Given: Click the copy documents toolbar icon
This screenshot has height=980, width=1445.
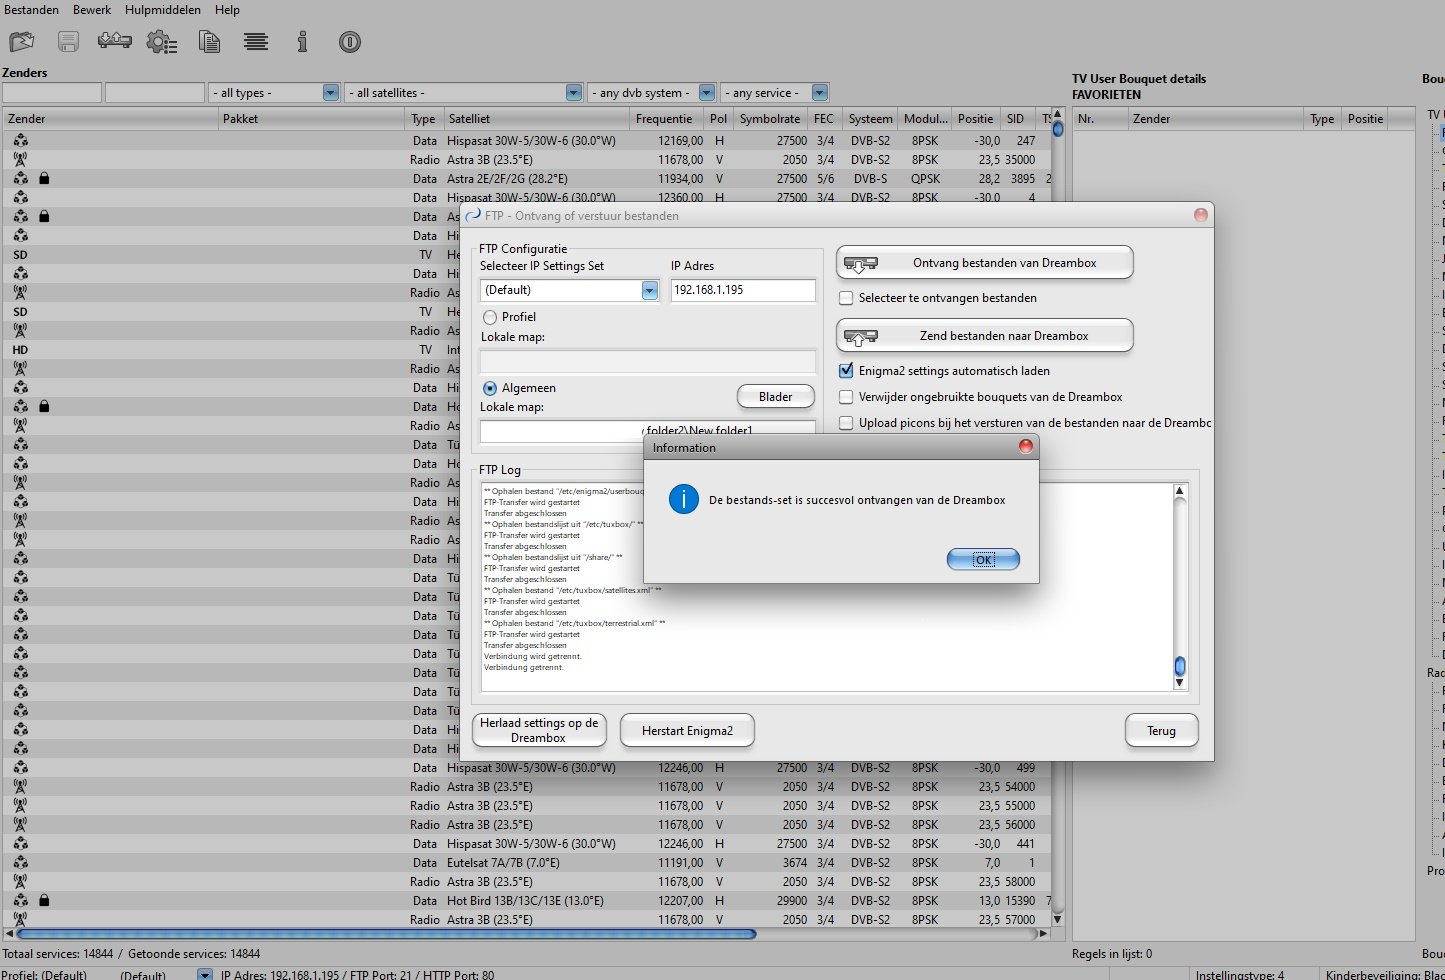Looking at the screenshot, I should 209,42.
